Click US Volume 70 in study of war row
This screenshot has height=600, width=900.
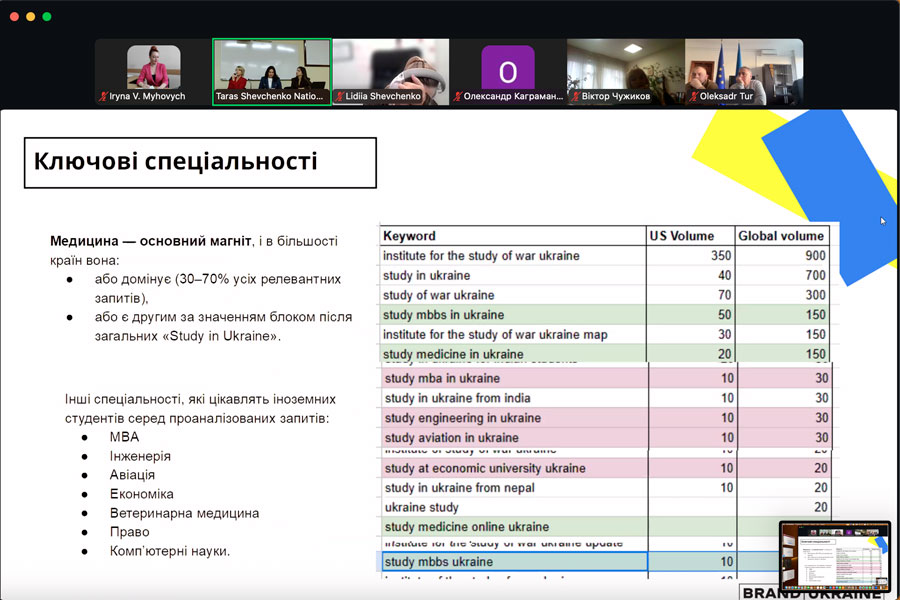click(x=724, y=295)
